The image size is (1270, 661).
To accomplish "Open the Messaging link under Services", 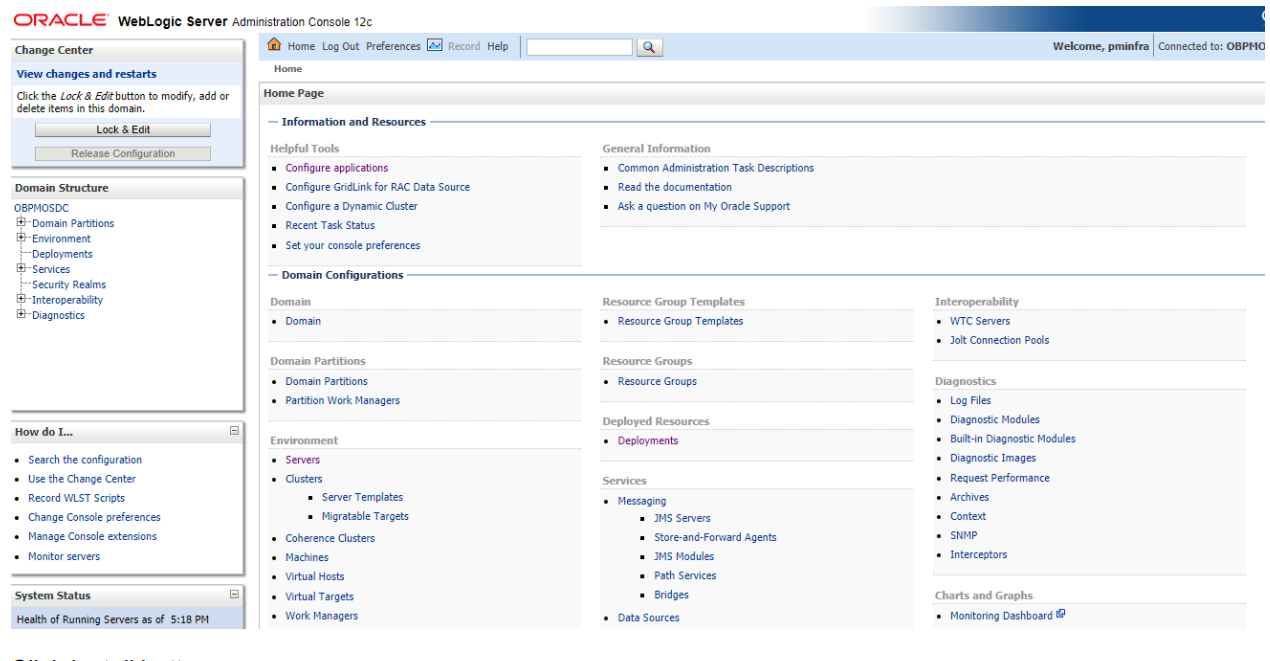I will [642, 501].
